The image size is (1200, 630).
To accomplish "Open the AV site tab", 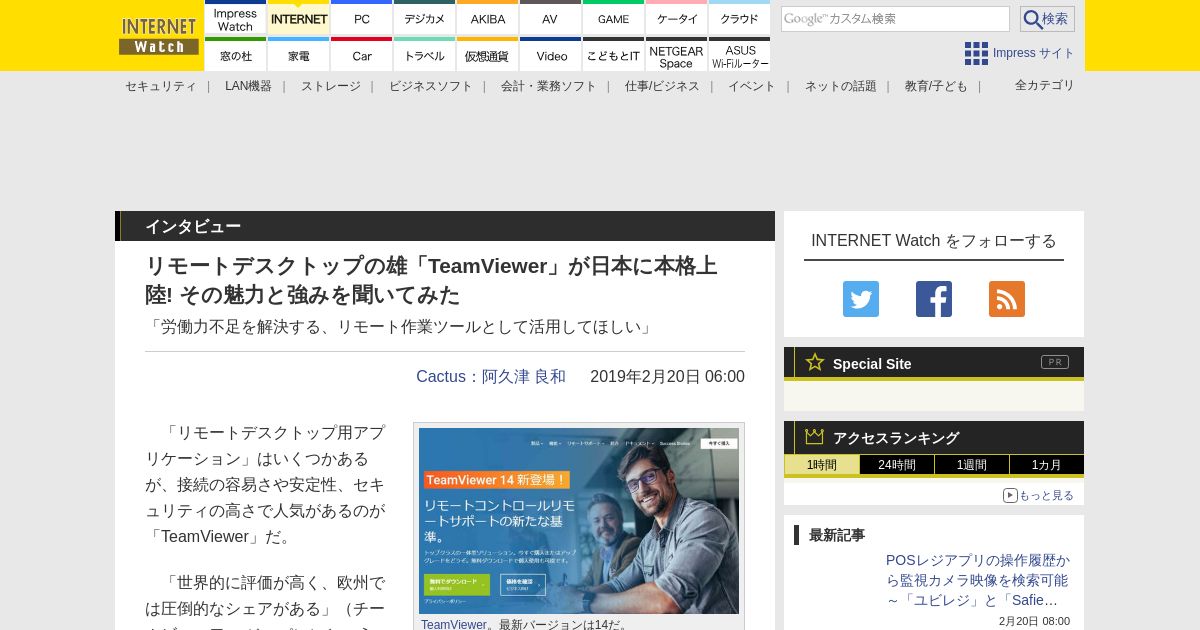I will tap(550, 18).
